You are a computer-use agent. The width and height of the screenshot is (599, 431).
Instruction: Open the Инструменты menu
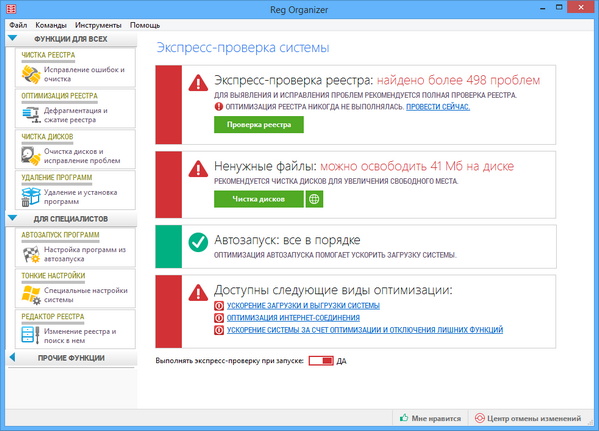tap(98, 25)
